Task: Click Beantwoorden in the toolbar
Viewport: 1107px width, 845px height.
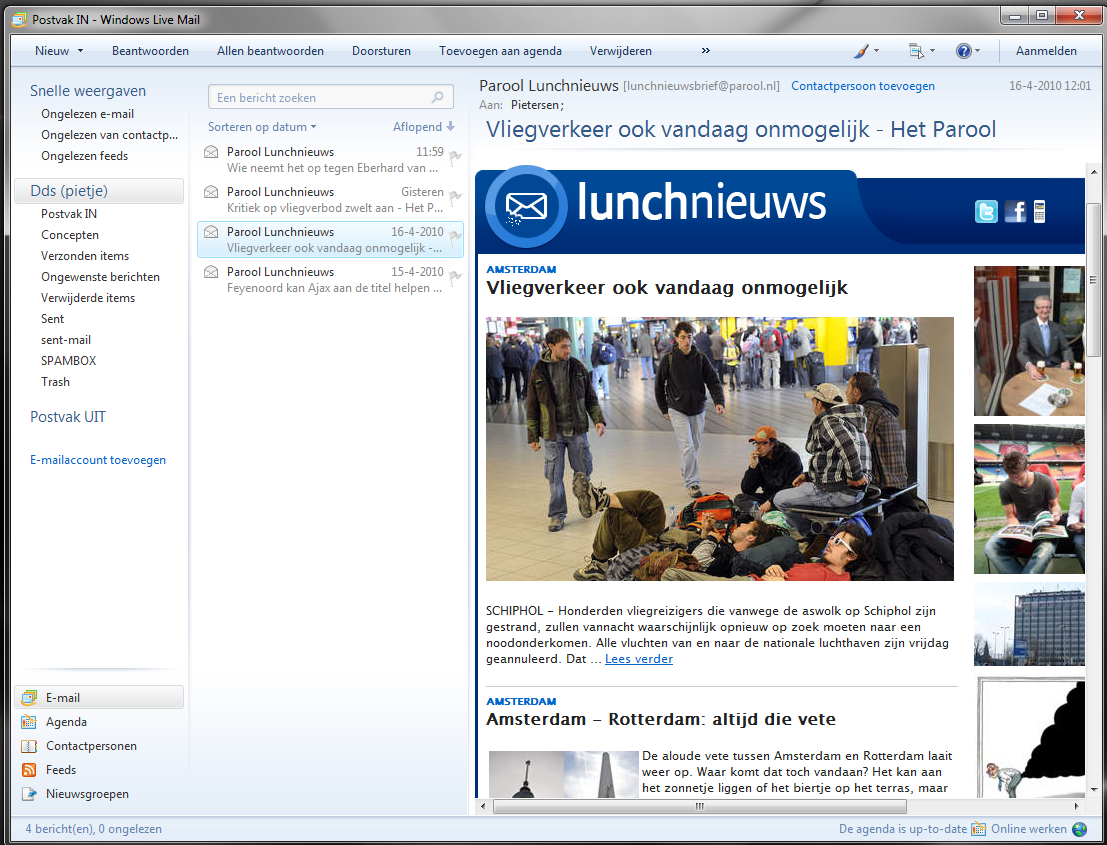Action: pyautogui.click(x=150, y=51)
